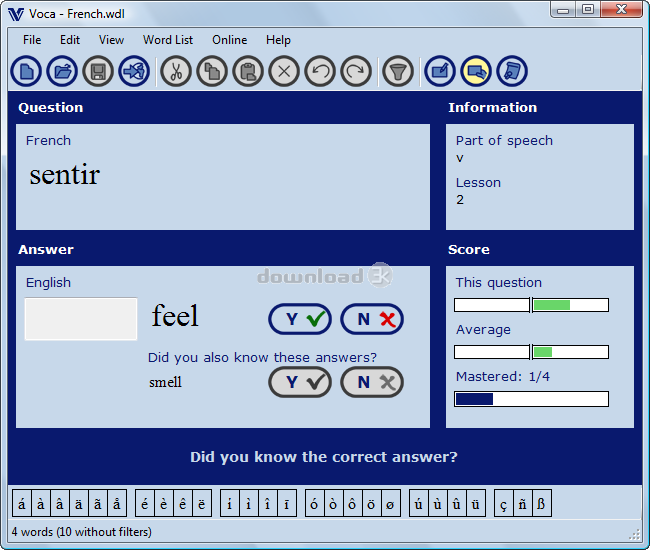The image size is (650, 550).
Task: Open the Word List menu
Action: (168, 40)
